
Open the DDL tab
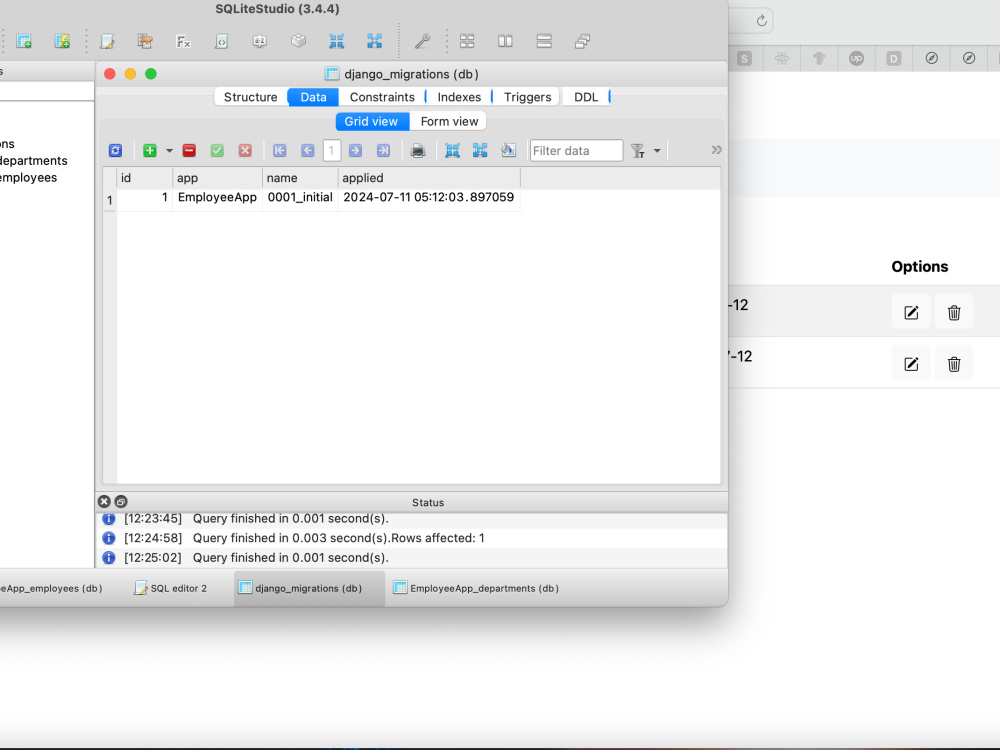click(586, 97)
